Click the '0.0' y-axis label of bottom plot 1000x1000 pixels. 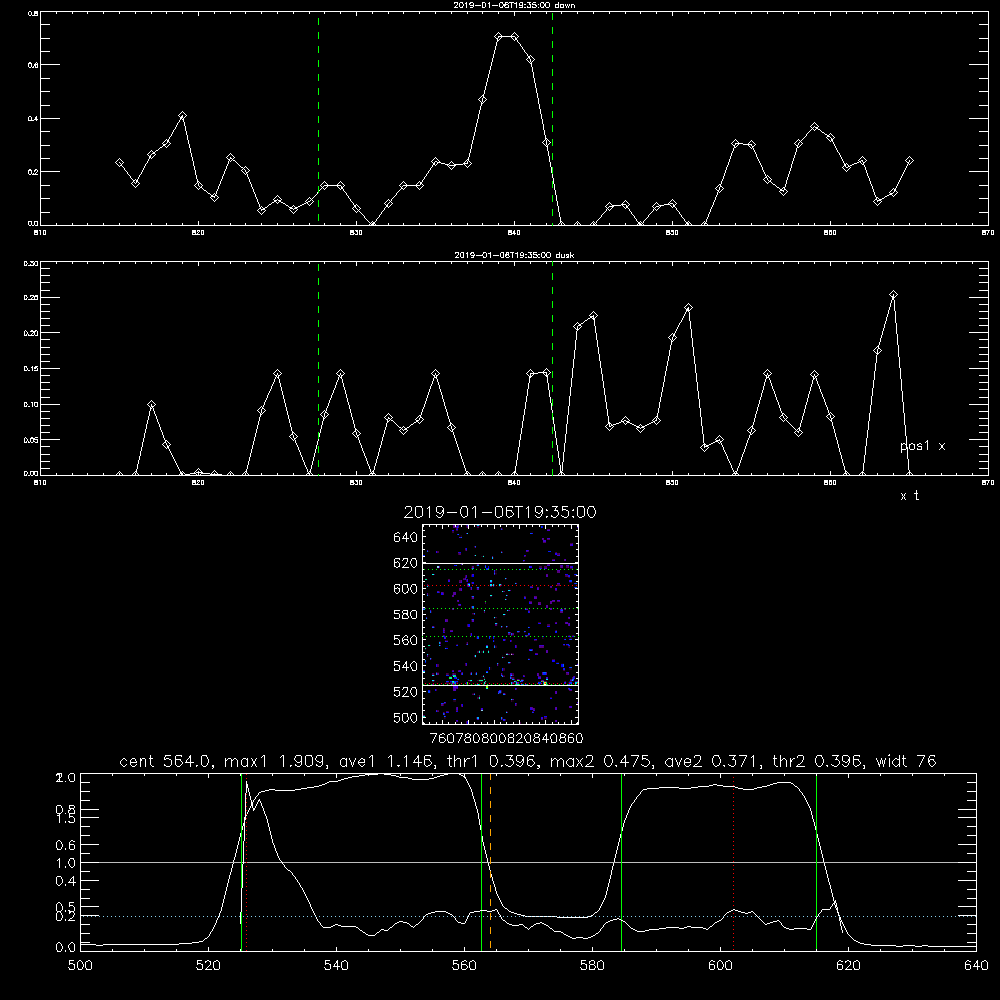coord(66,948)
